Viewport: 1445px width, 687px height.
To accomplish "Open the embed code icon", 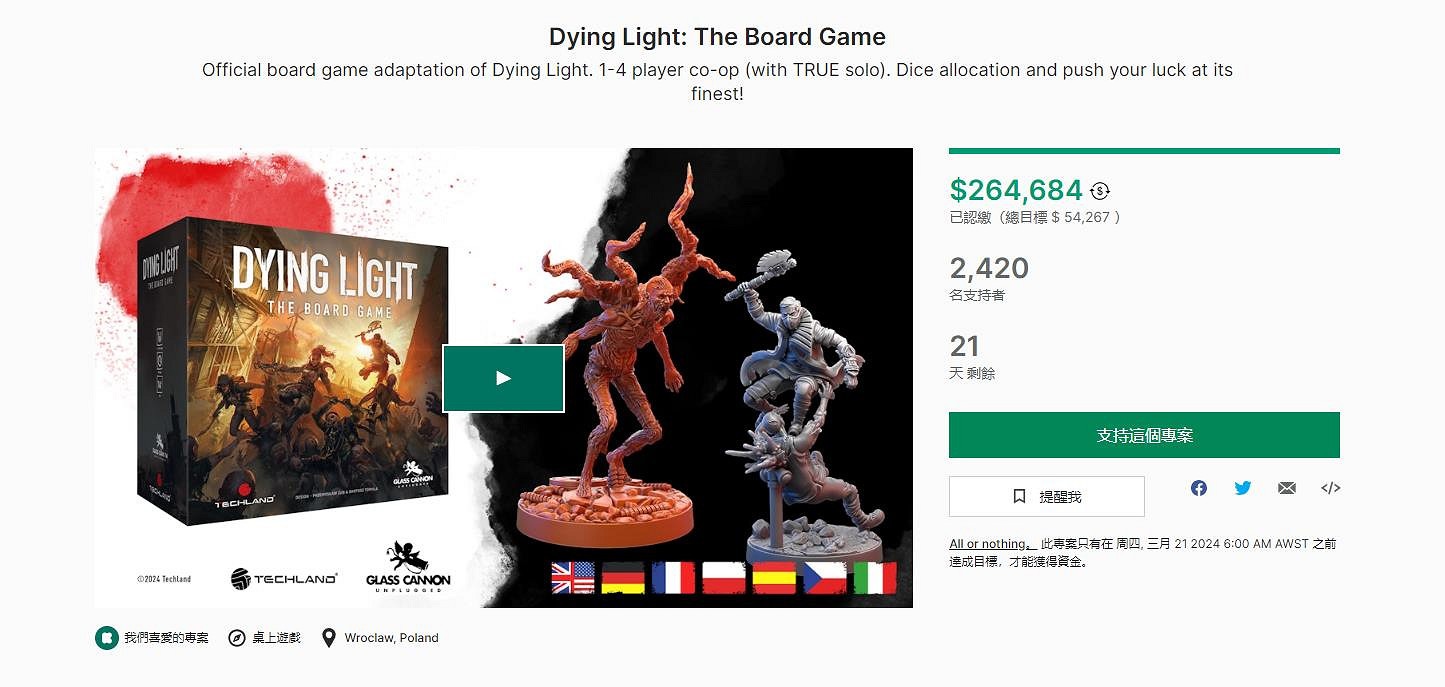I will click(1330, 488).
